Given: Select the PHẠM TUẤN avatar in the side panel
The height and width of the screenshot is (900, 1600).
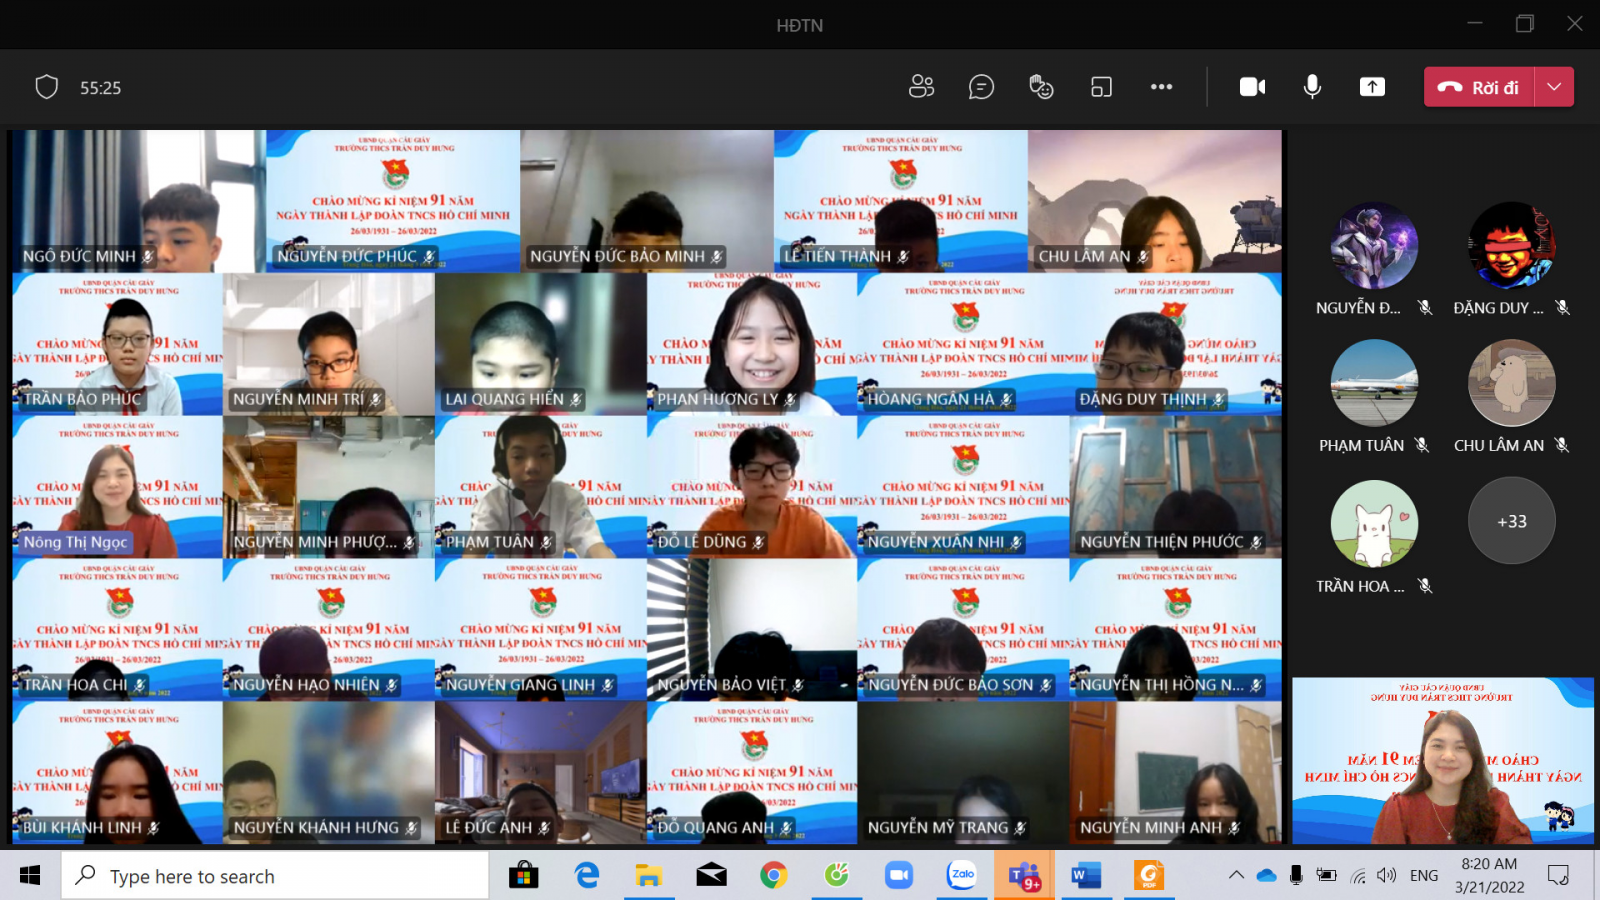Looking at the screenshot, I should [1374, 383].
